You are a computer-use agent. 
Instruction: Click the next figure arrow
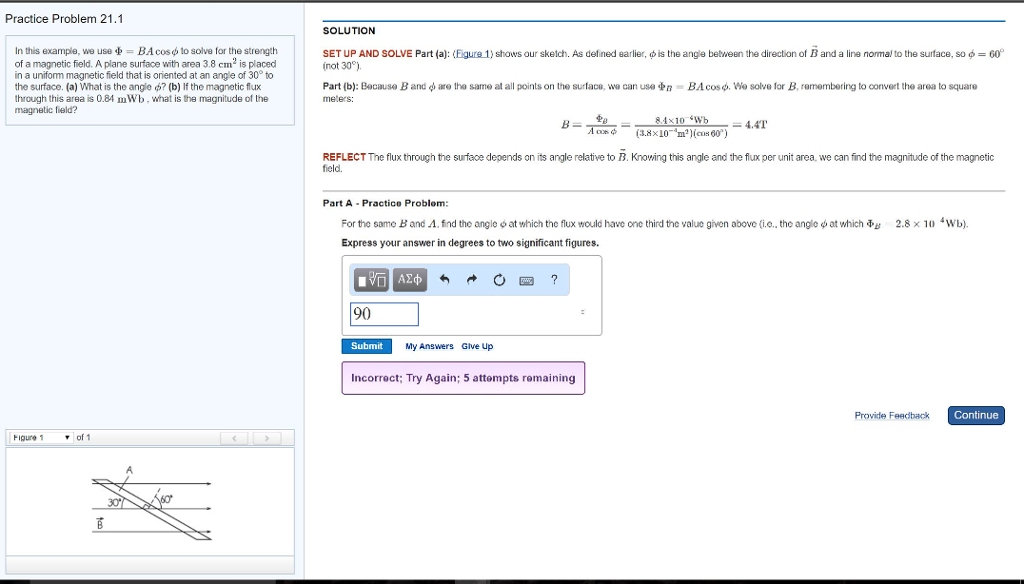[x=266, y=437]
